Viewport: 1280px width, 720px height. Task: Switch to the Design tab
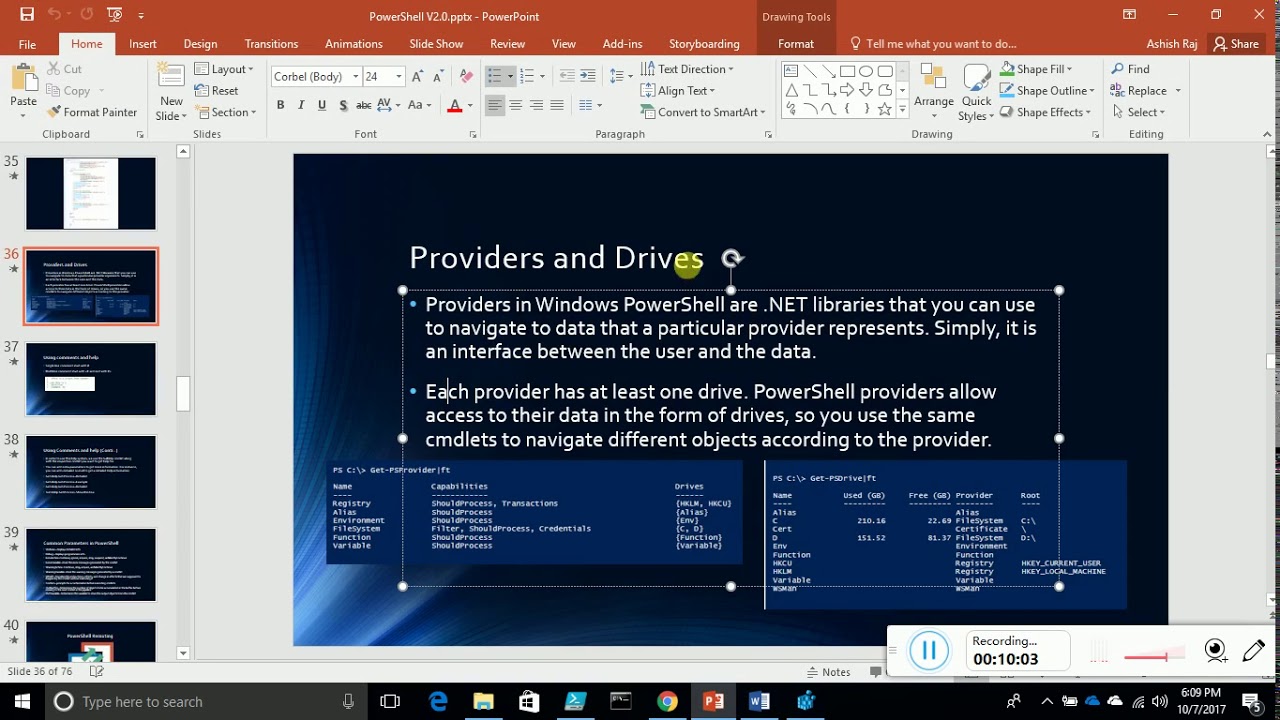pyautogui.click(x=200, y=44)
